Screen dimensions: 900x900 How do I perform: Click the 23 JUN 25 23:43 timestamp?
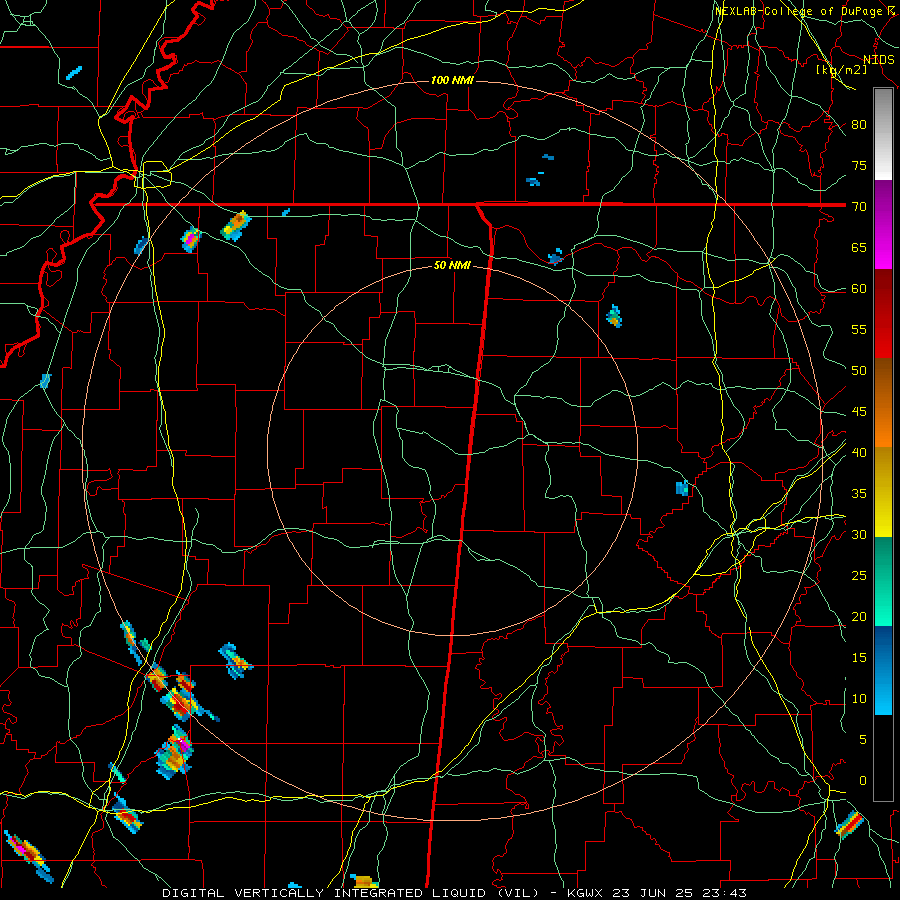[x=681, y=893]
